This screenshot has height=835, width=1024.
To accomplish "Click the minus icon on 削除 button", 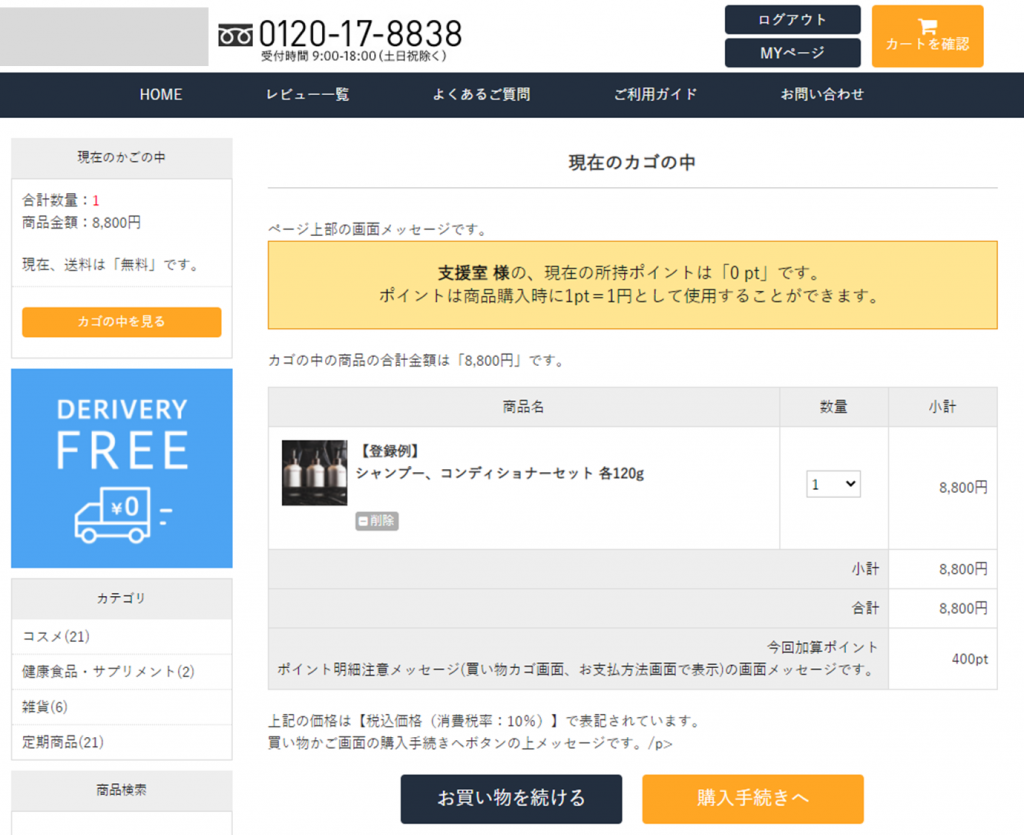I will coord(363,521).
